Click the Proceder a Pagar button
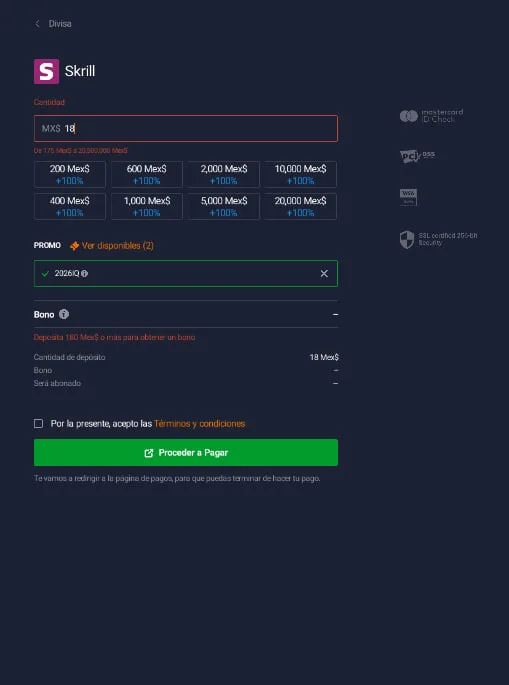 tap(186, 453)
